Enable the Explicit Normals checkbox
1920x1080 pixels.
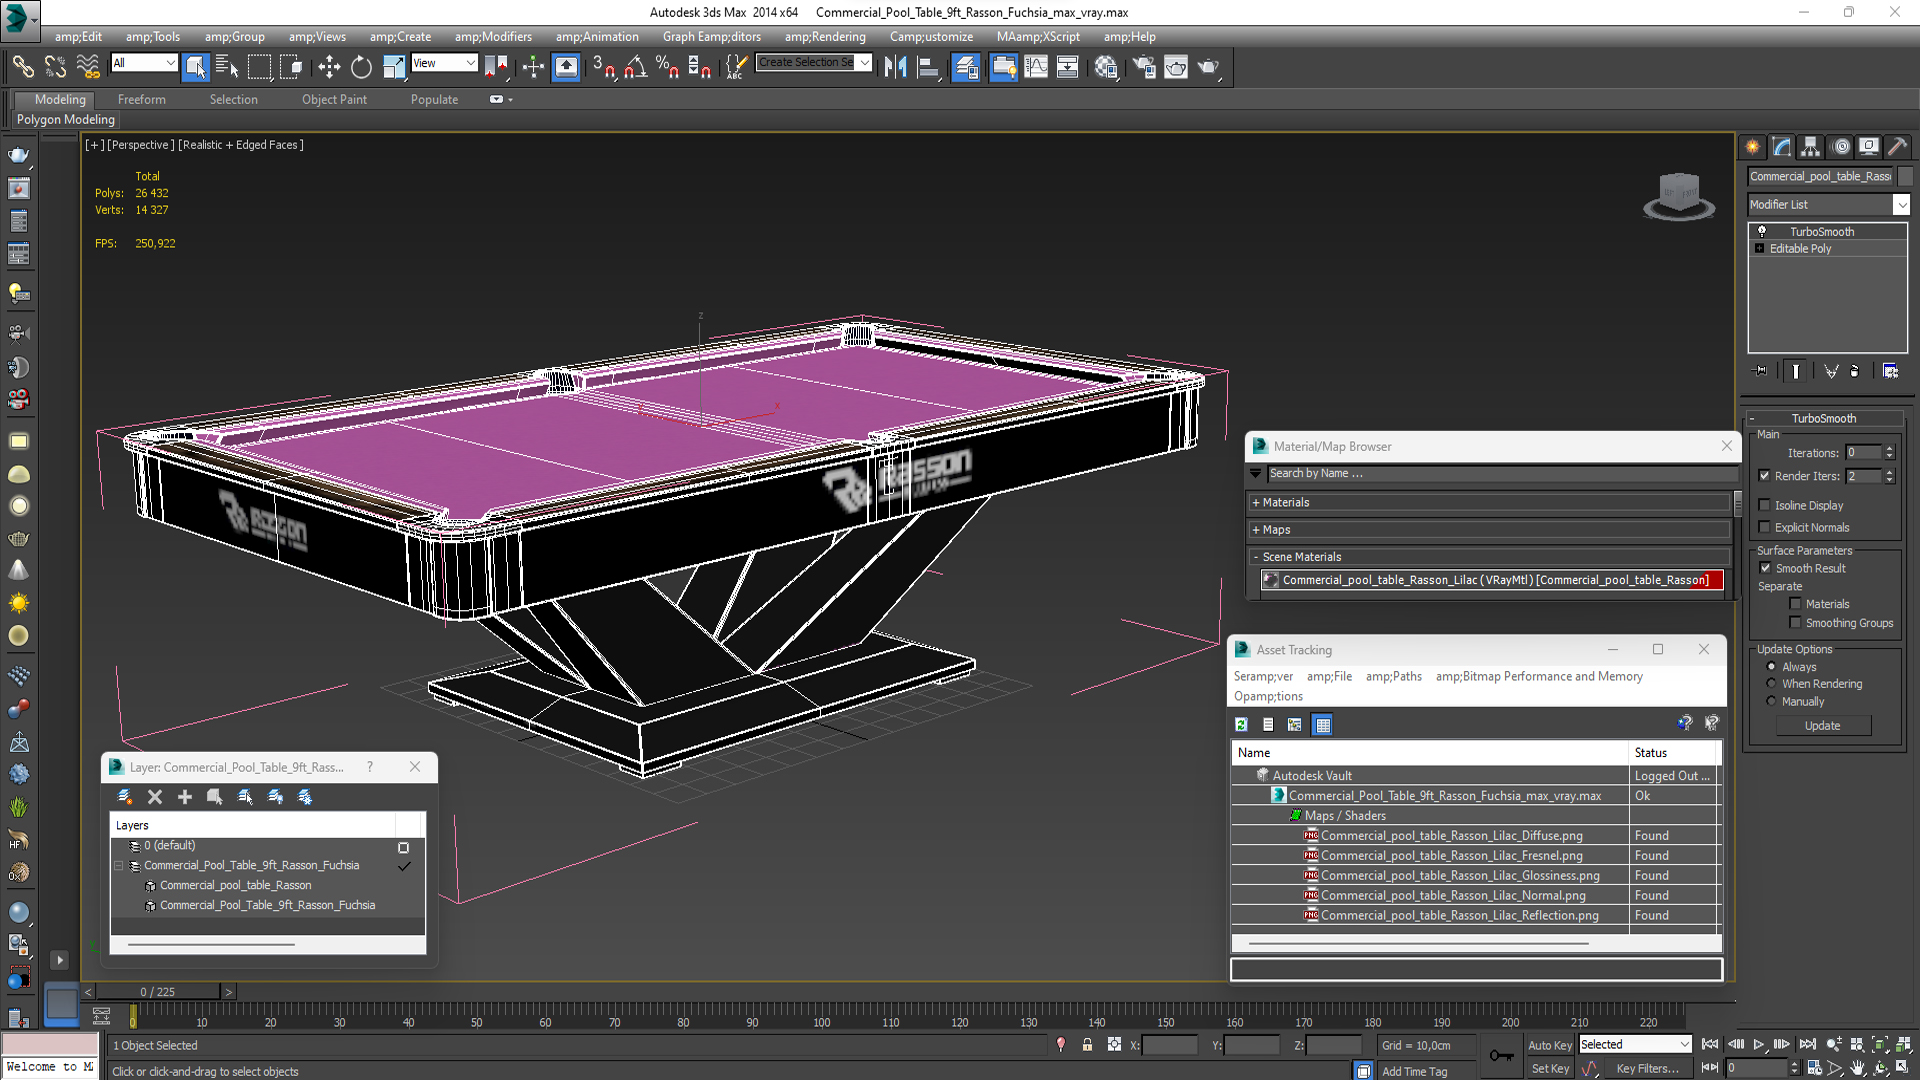pos(1765,527)
